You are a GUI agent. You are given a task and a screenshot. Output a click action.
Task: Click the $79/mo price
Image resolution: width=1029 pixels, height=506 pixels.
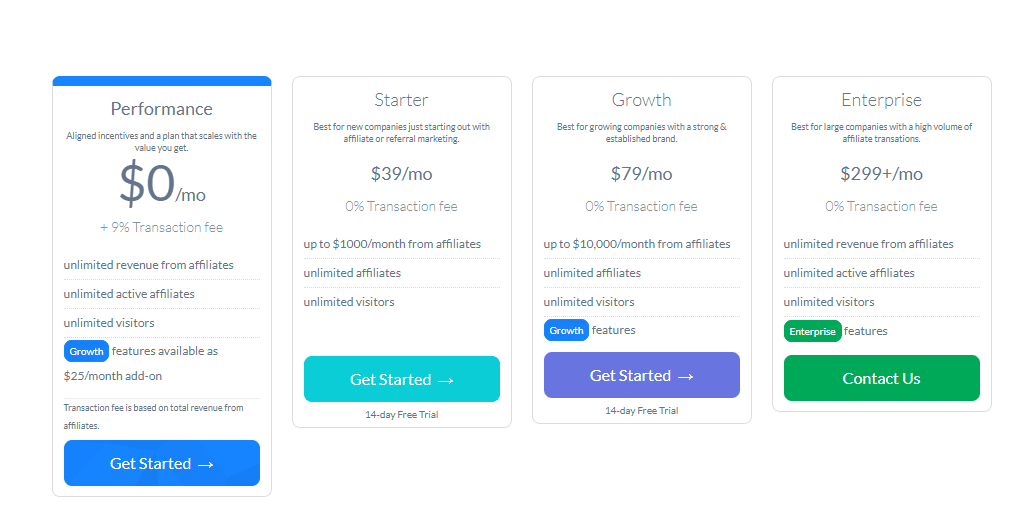pyautogui.click(x=641, y=174)
